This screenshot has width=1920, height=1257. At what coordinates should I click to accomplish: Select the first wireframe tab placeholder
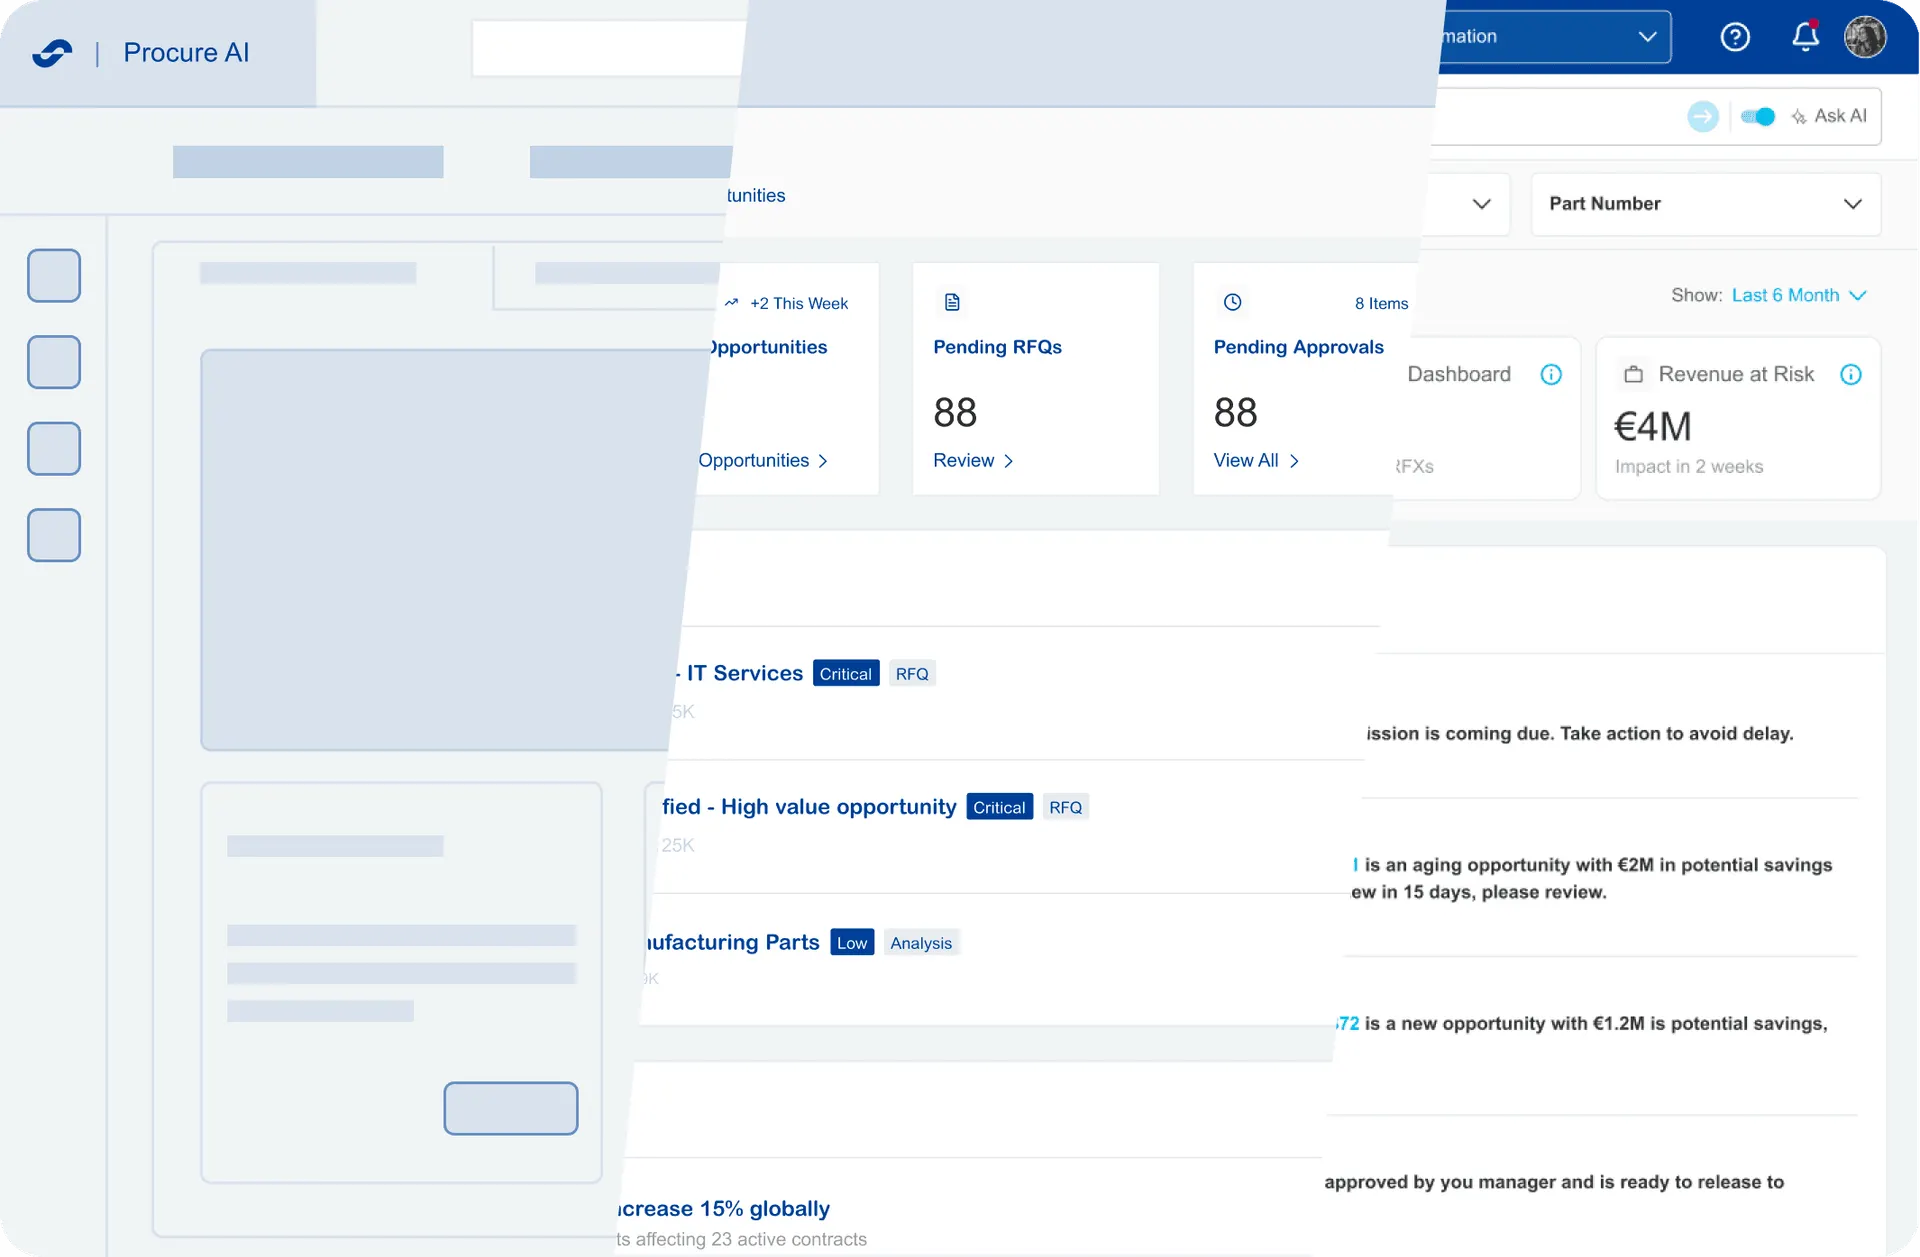(x=308, y=273)
